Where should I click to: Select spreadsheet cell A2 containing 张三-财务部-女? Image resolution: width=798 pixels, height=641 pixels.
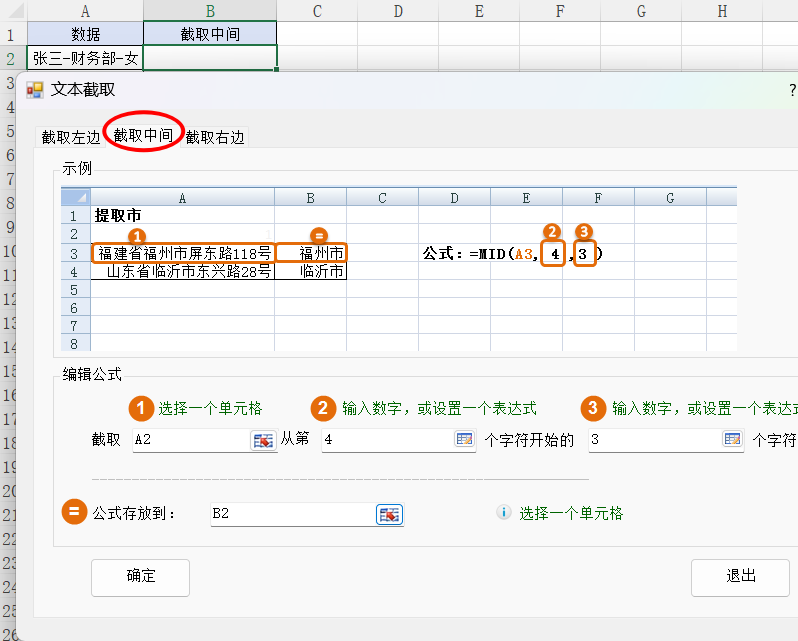tap(85, 58)
